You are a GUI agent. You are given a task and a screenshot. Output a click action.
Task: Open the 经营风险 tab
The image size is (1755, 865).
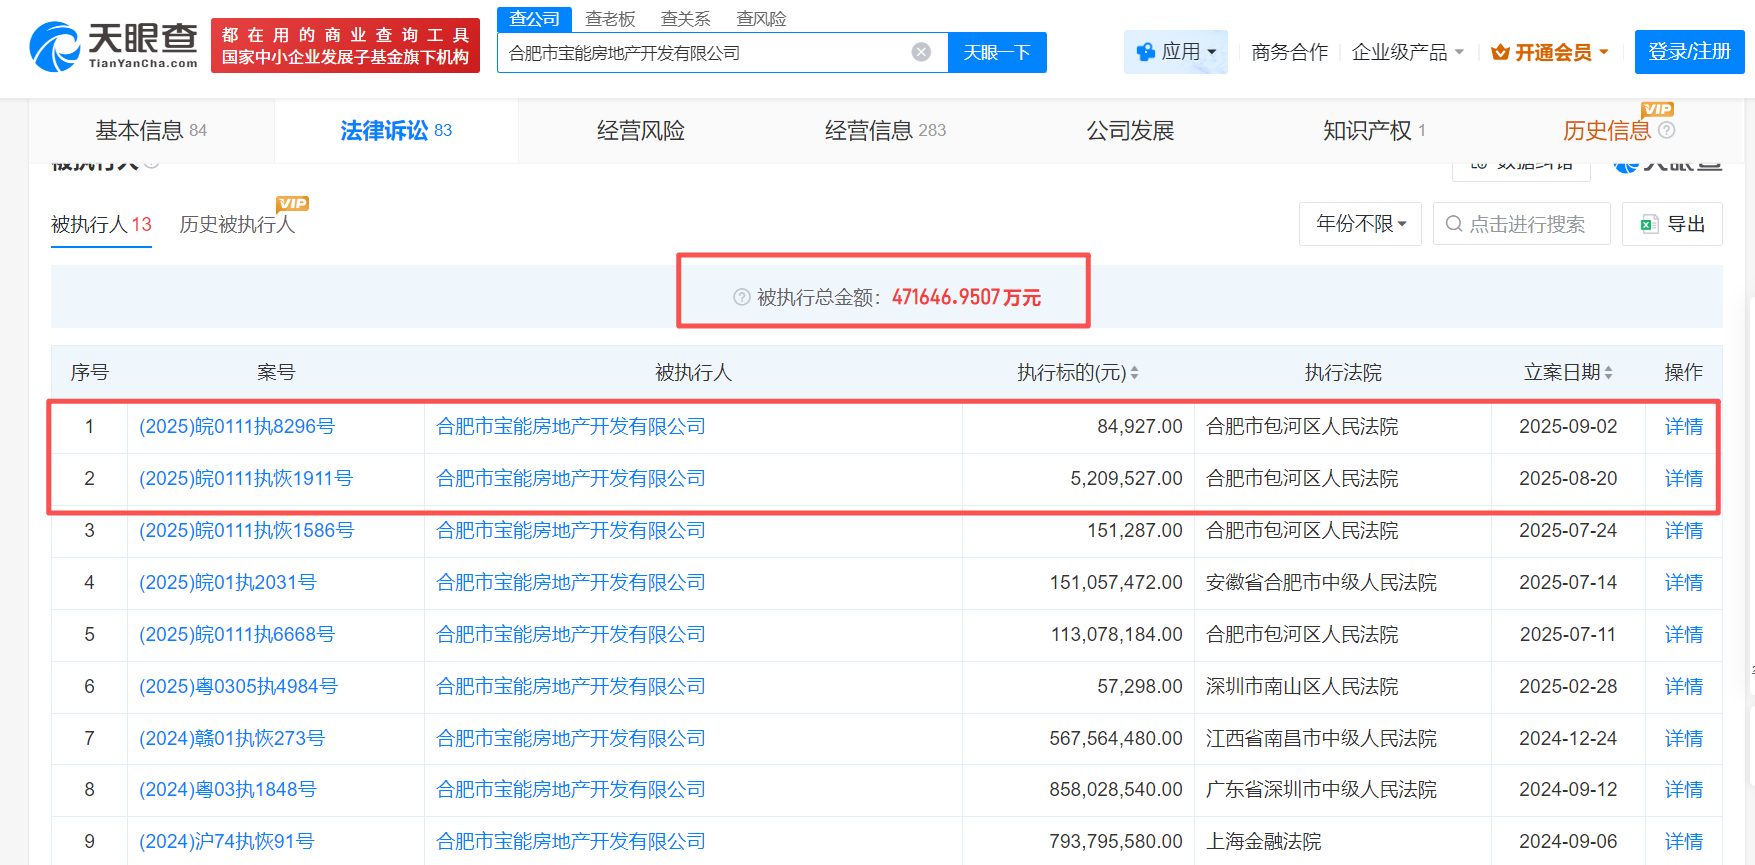tap(640, 130)
